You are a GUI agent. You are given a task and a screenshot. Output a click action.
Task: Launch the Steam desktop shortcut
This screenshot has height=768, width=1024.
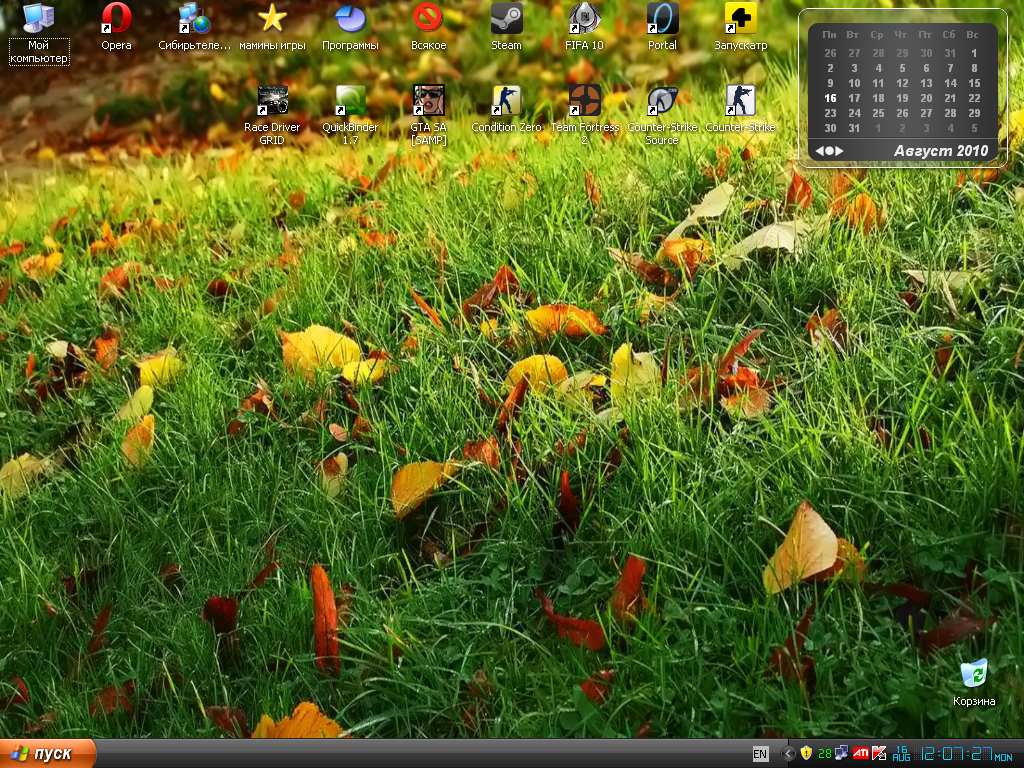click(506, 18)
